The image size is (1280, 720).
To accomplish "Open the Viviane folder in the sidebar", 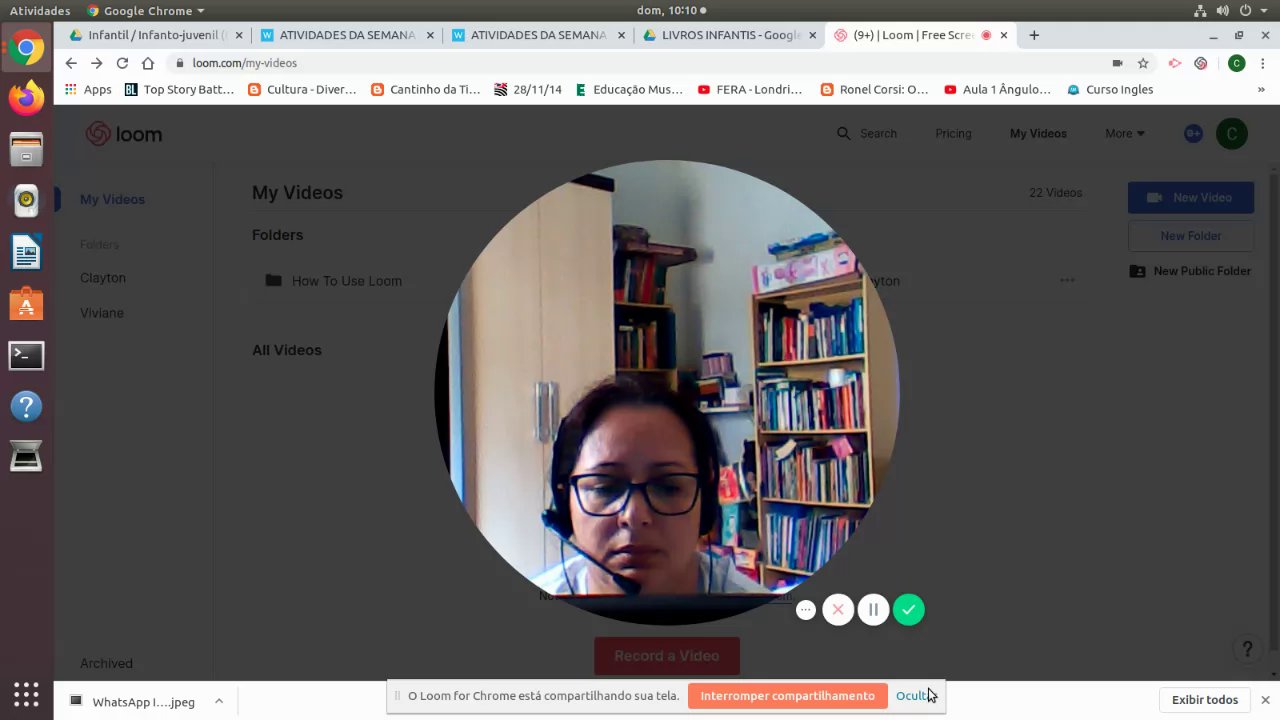I will pyautogui.click(x=102, y=313).
